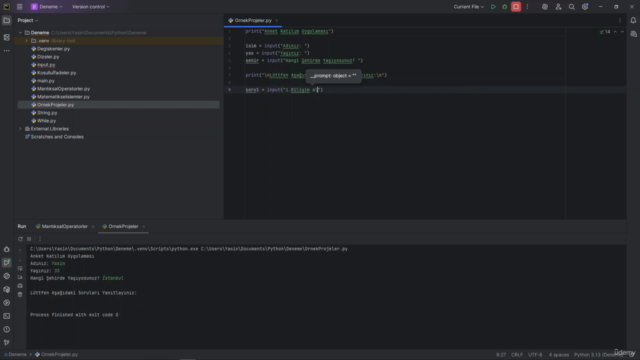Click Deneme breadcrumb in status bar
Screen dimensions: 640x360
[16, 355]
